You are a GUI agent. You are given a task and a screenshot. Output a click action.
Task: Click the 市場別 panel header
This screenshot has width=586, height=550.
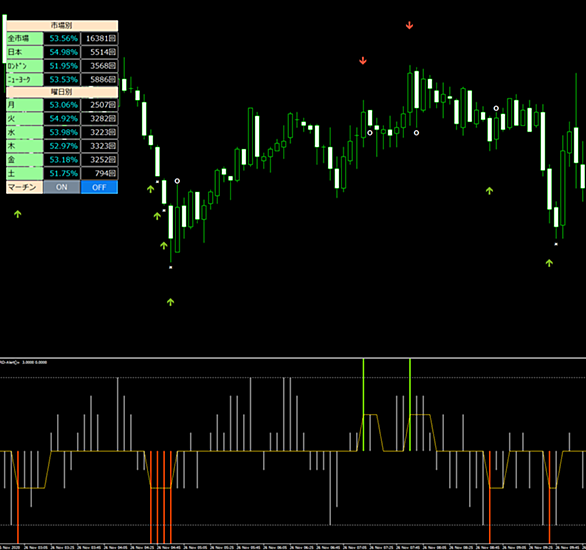pyautogui.click(x=62, y=25)
